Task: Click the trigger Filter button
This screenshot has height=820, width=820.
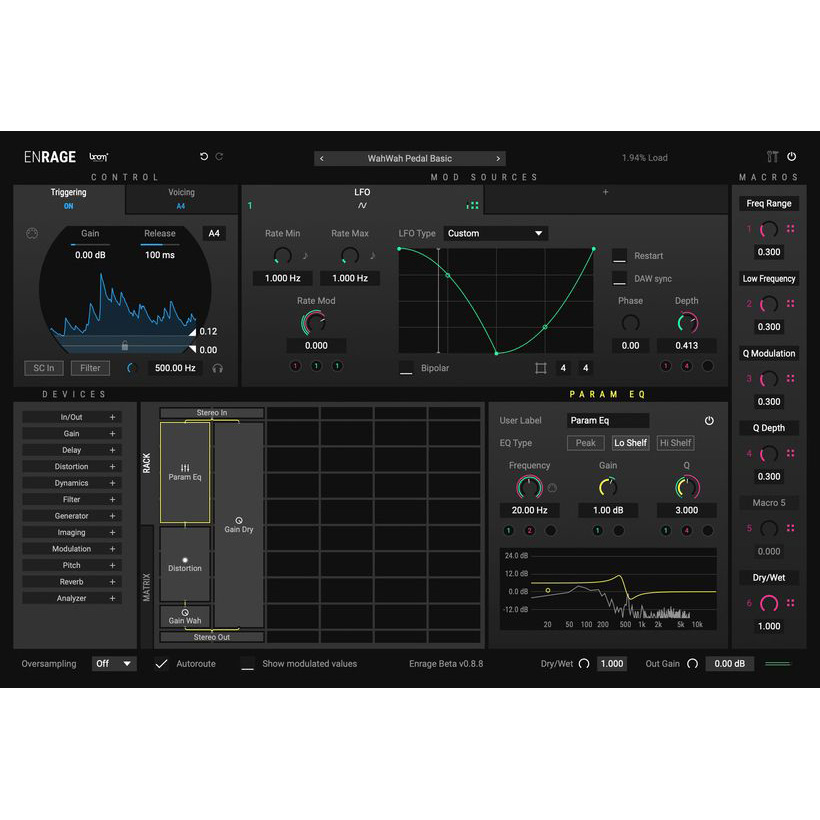Action: [90, 368]
